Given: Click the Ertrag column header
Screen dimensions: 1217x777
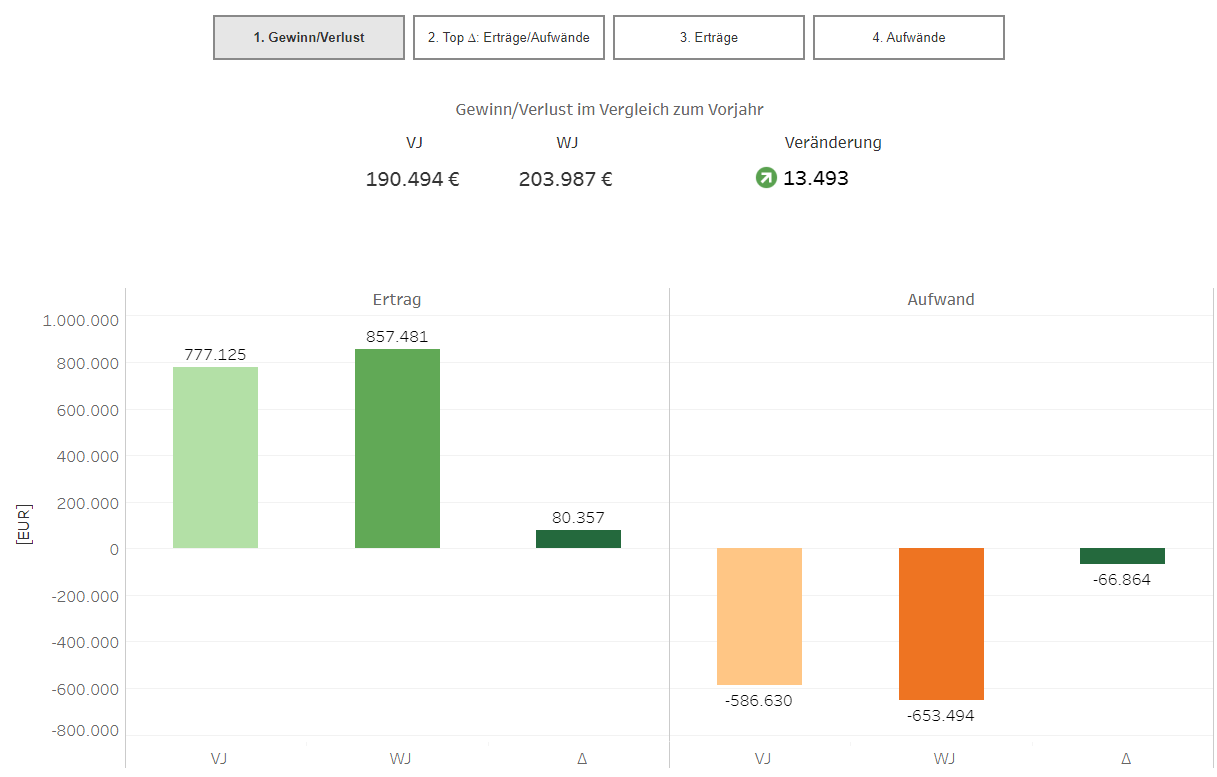Looking at the screenshot, I should pos(397,299).
